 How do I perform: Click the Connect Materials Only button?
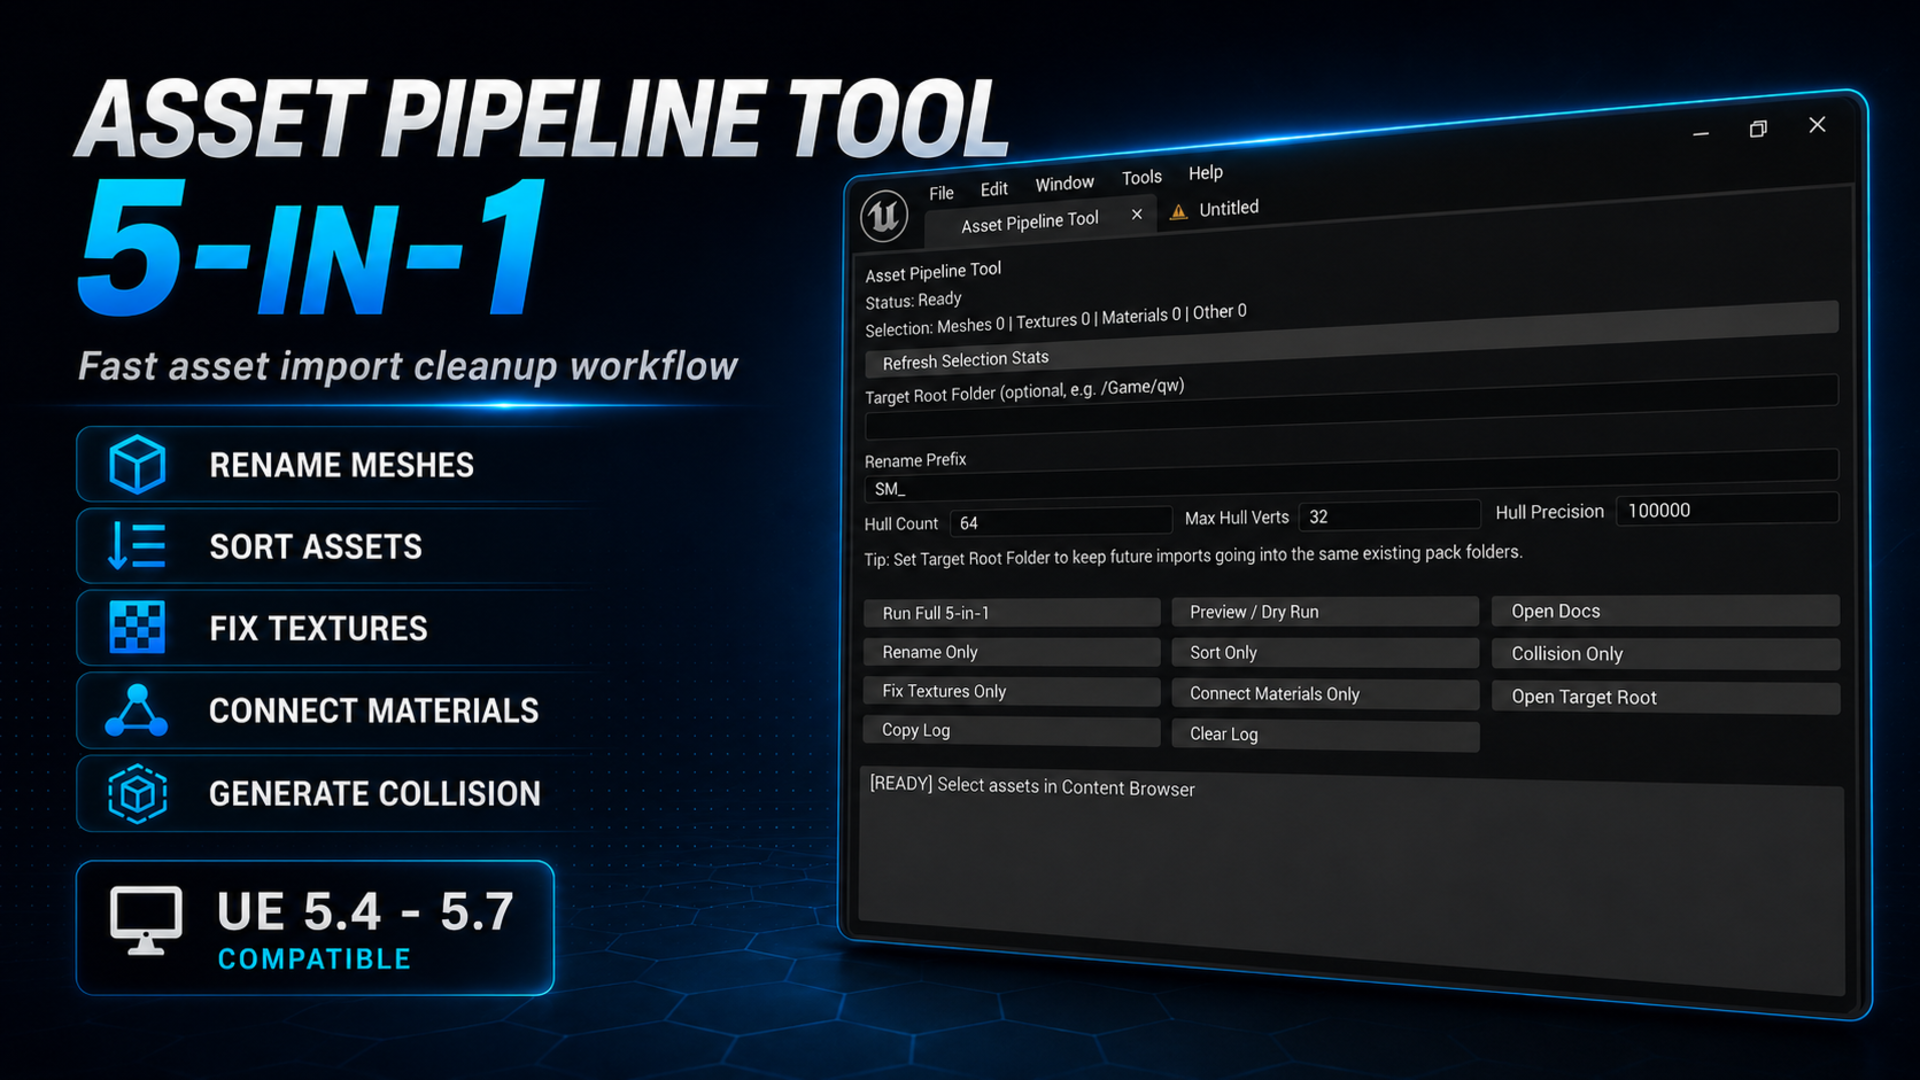(x=1325, y=694)
